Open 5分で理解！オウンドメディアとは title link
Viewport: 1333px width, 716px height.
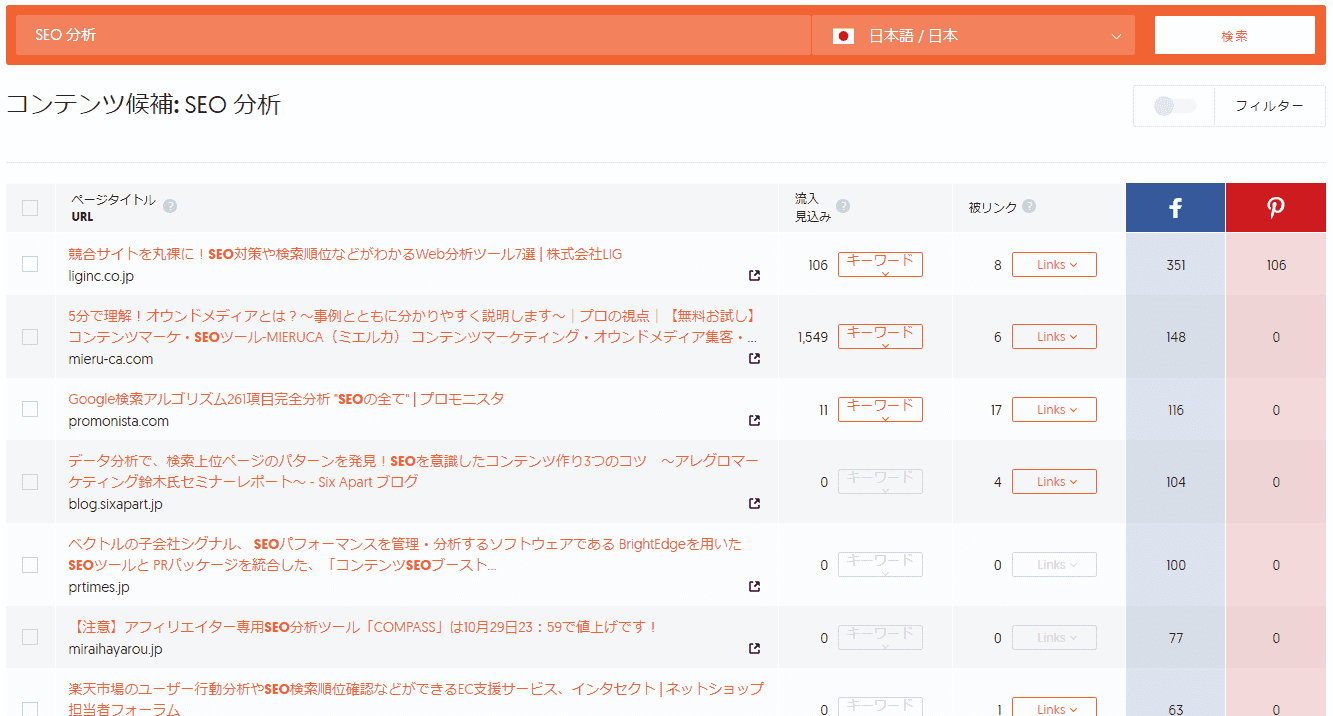point(413,326)
